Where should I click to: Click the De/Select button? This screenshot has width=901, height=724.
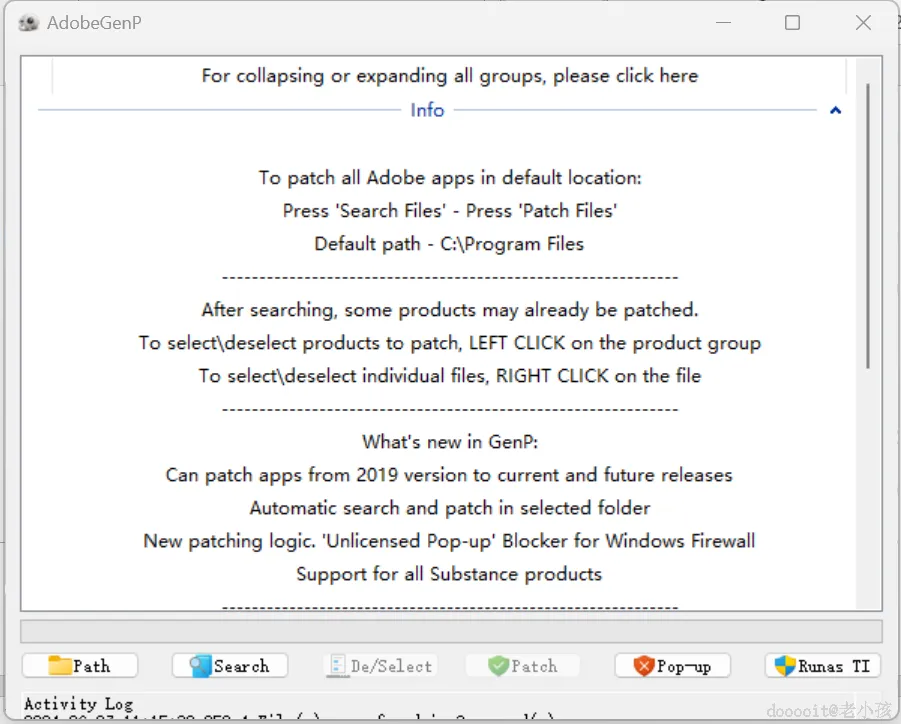[x=380, y=666]
